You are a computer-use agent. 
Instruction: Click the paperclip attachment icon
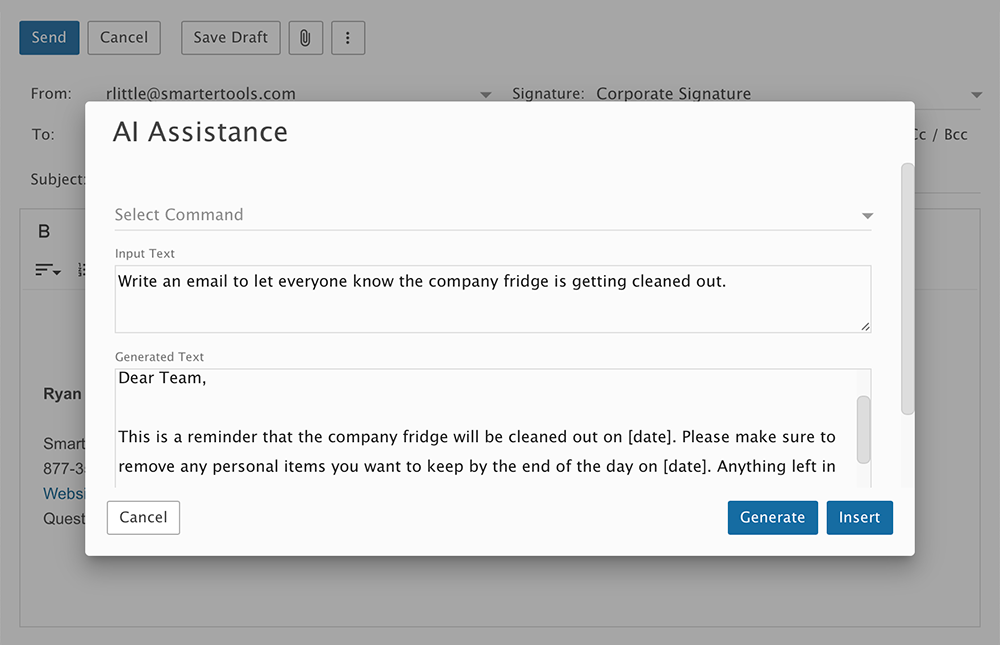(x=305, y=38)
